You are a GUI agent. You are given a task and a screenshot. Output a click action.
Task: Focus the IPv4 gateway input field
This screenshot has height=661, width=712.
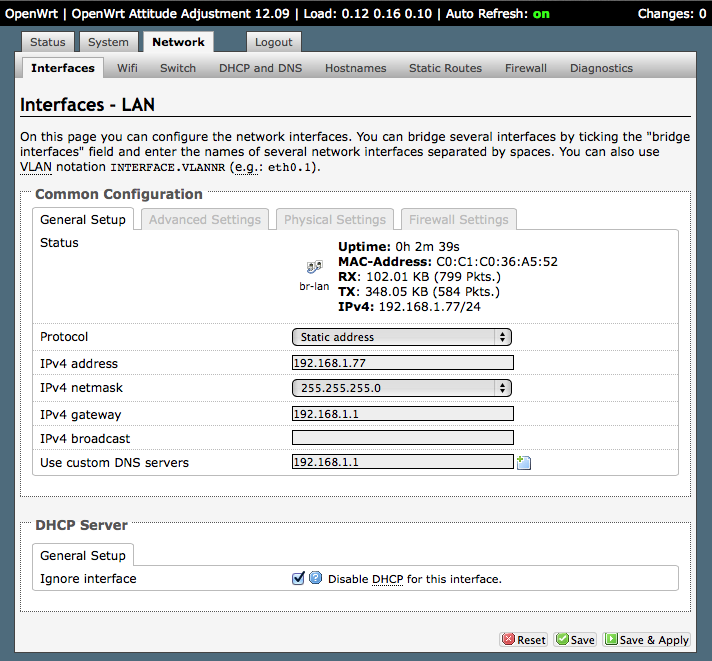pos(403,414)
